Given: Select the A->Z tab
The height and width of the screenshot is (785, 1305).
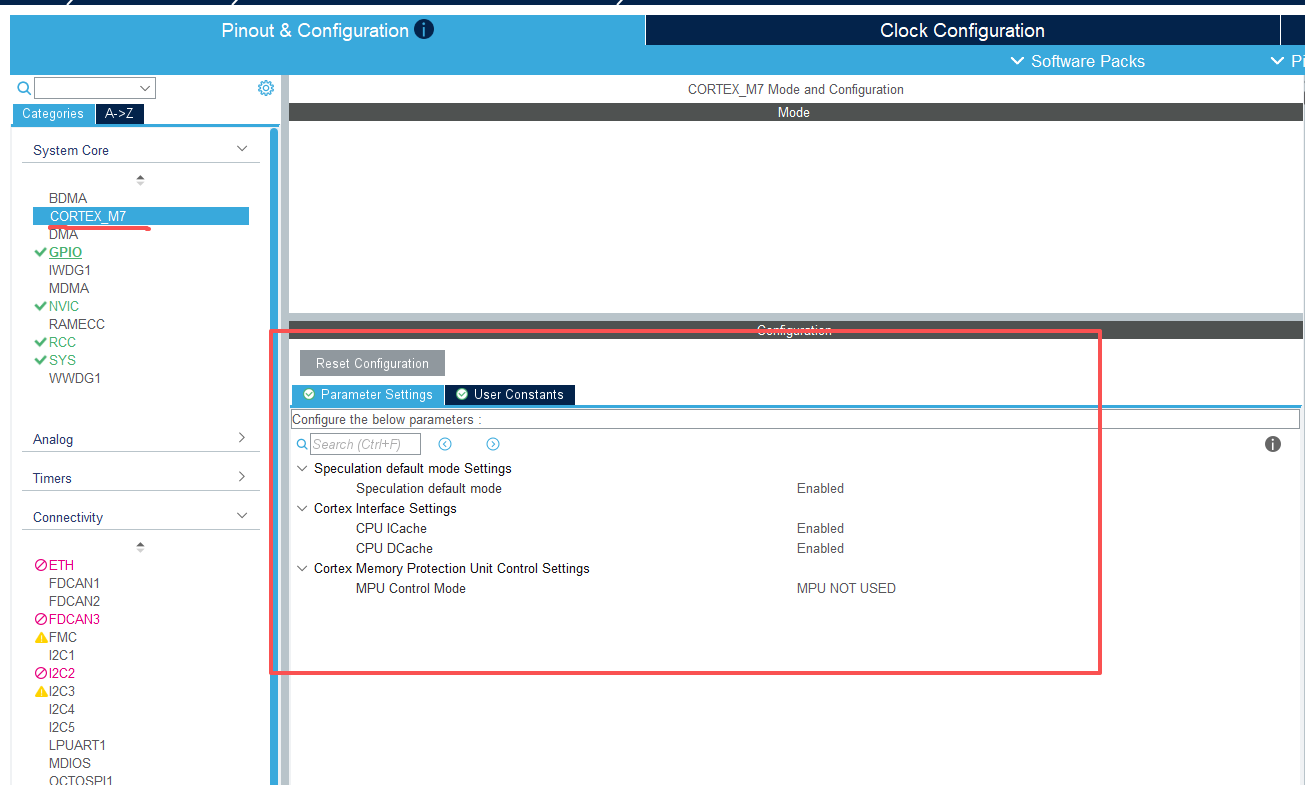Looking at the screenshot, I should [120, 113].
